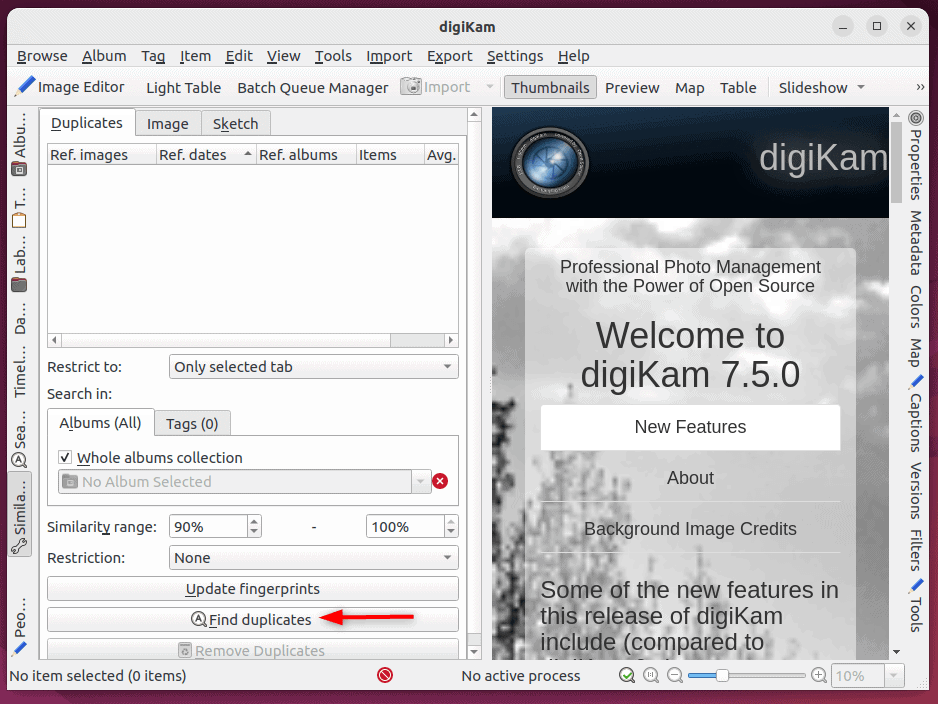Switch to Preview view
Screen dimensions: 938x704
(632, 87)
